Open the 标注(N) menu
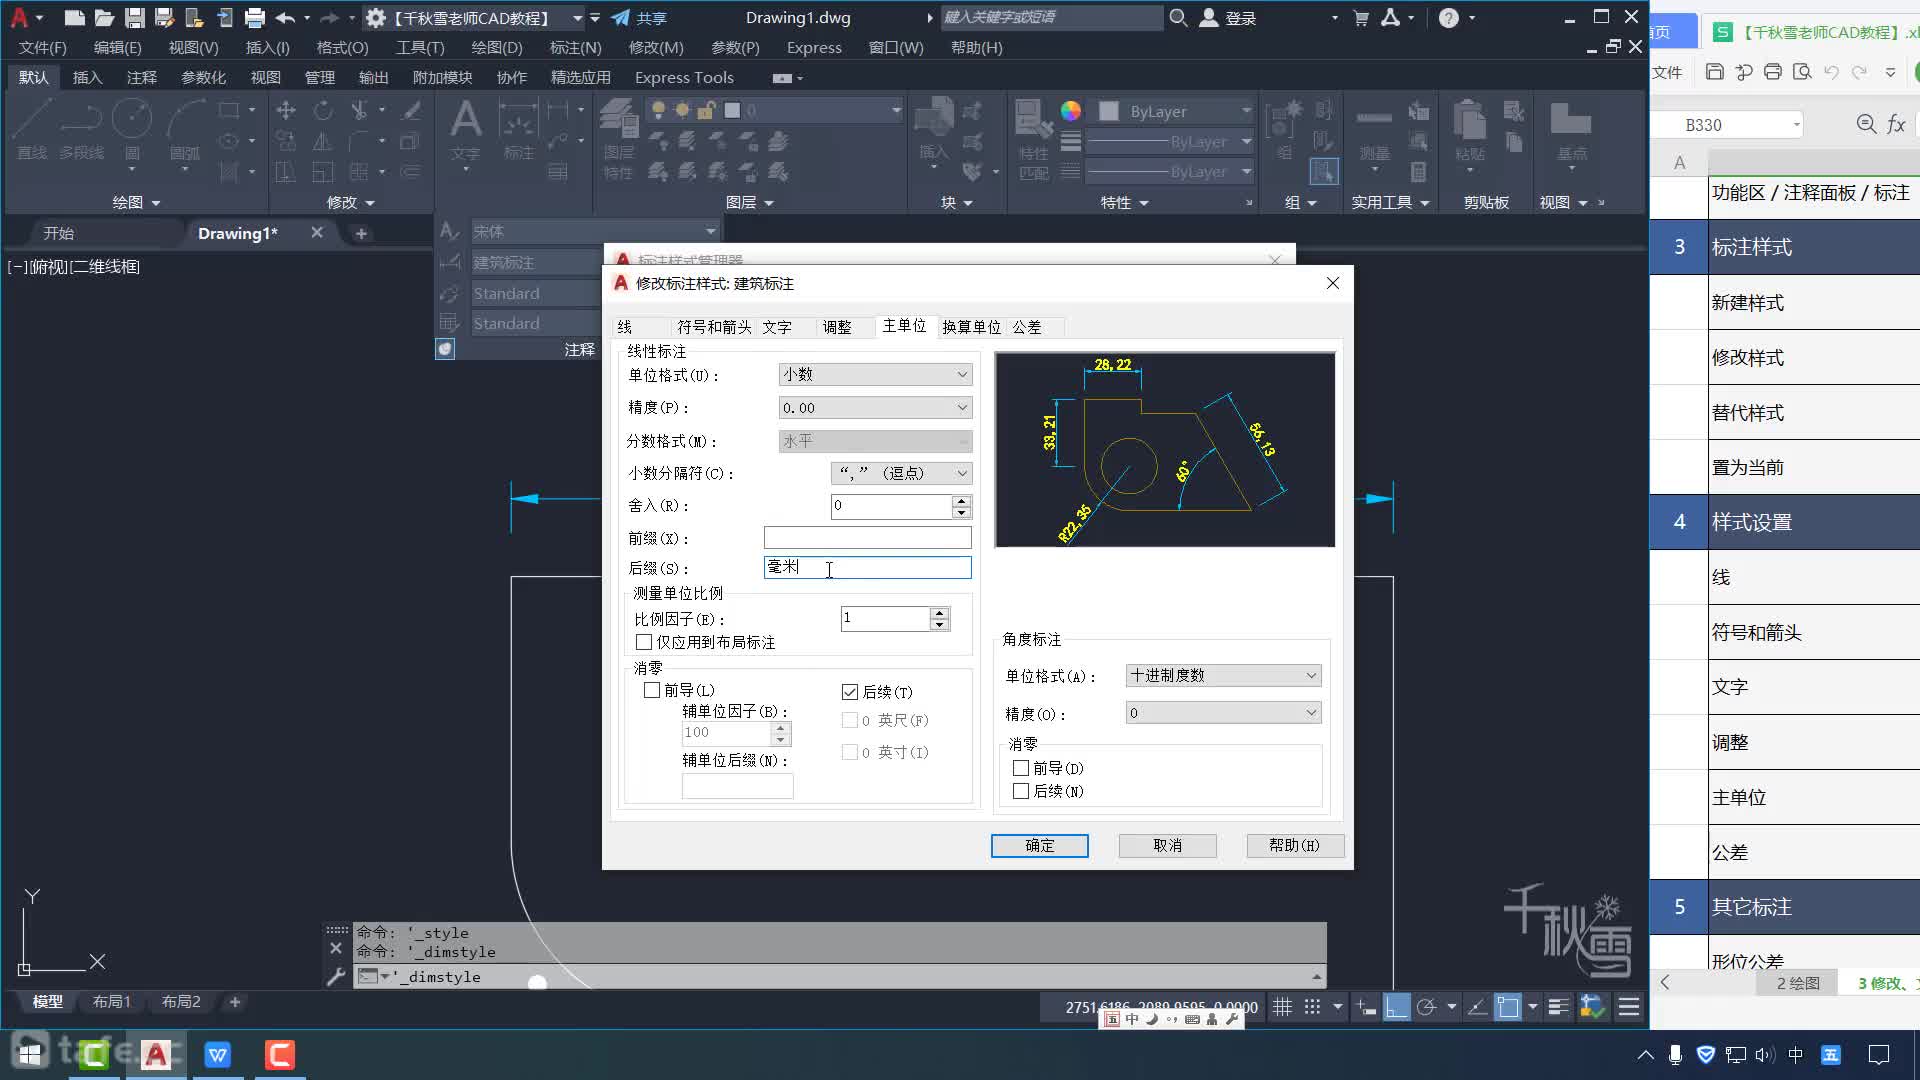This screenshot has width=1920, height=1080. pyautogui.click(x=575, y=47)
